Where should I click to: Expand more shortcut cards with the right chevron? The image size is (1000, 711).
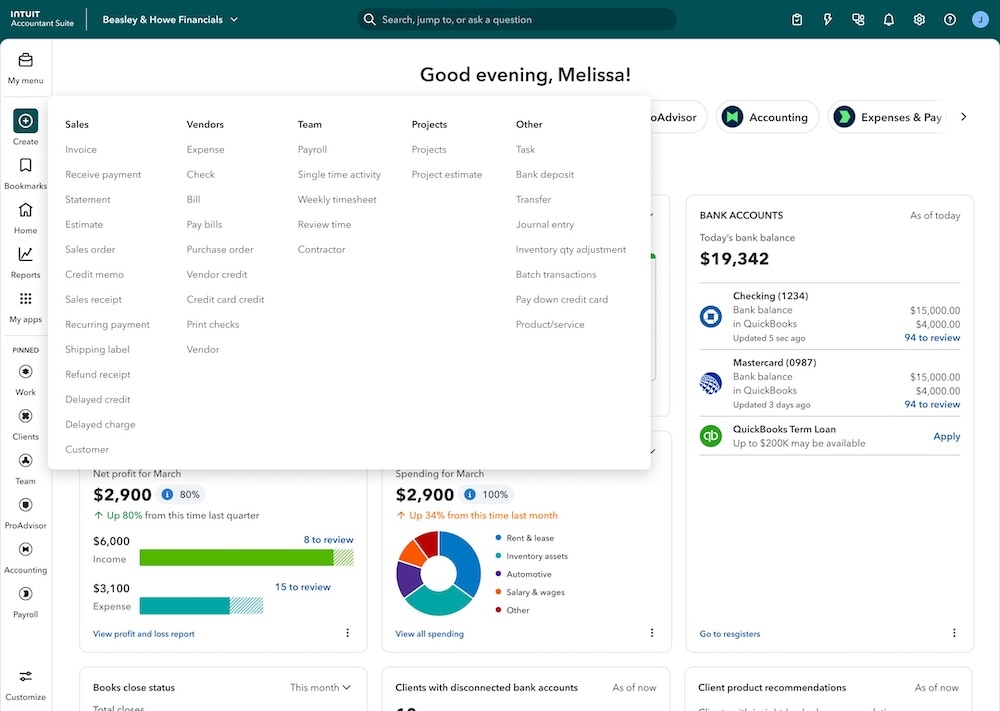point(963,116)
